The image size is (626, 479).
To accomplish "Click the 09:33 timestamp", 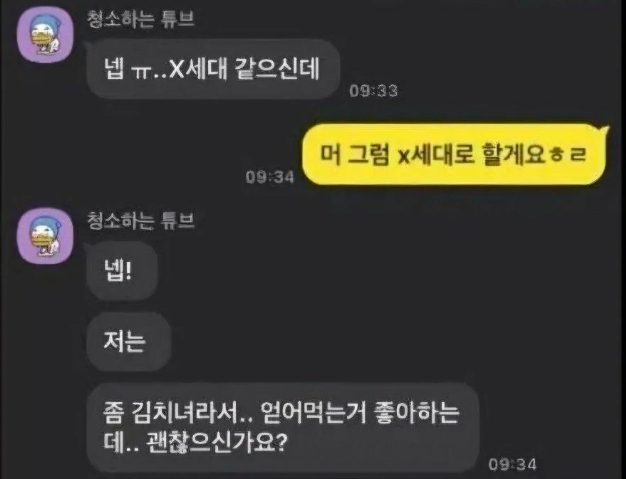I will 373,91.
